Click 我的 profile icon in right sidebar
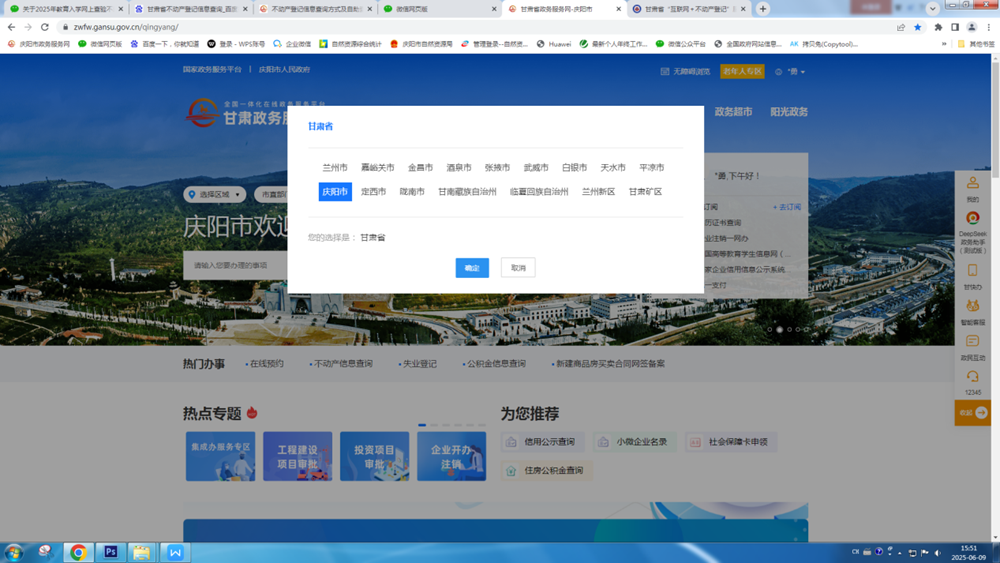 pos(973,189)
